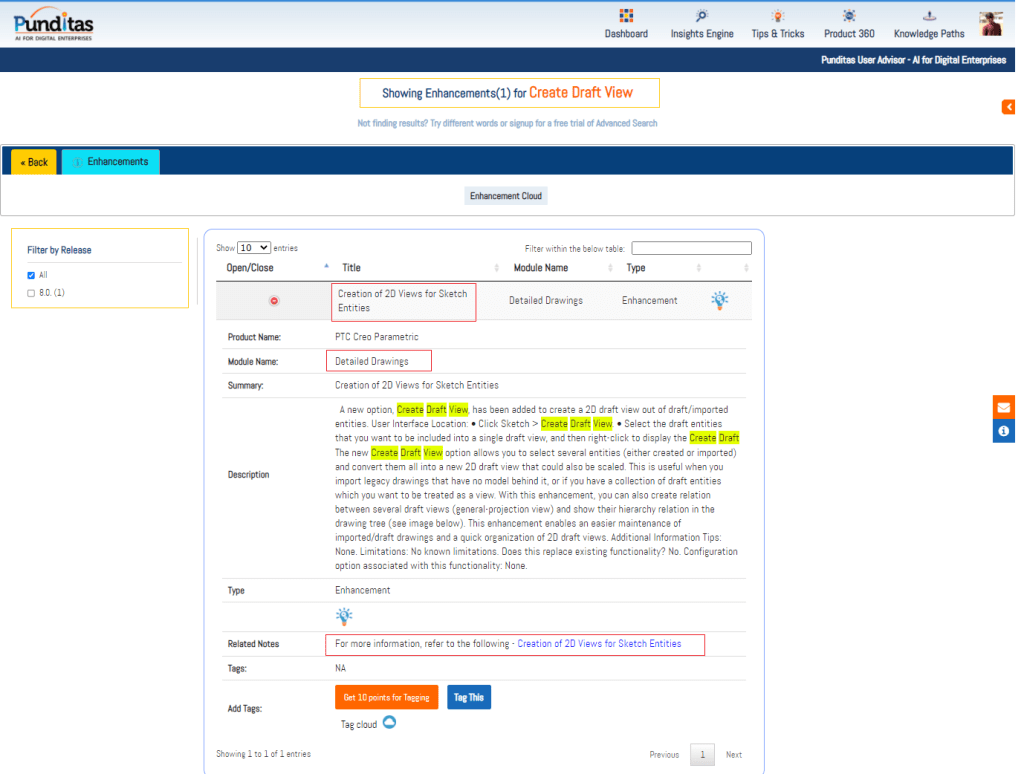Image resolution: width=1024 pixels, height=774 pixels.
Task: Open the Dashboard icon in header
Action: click(x=626, y=16)
